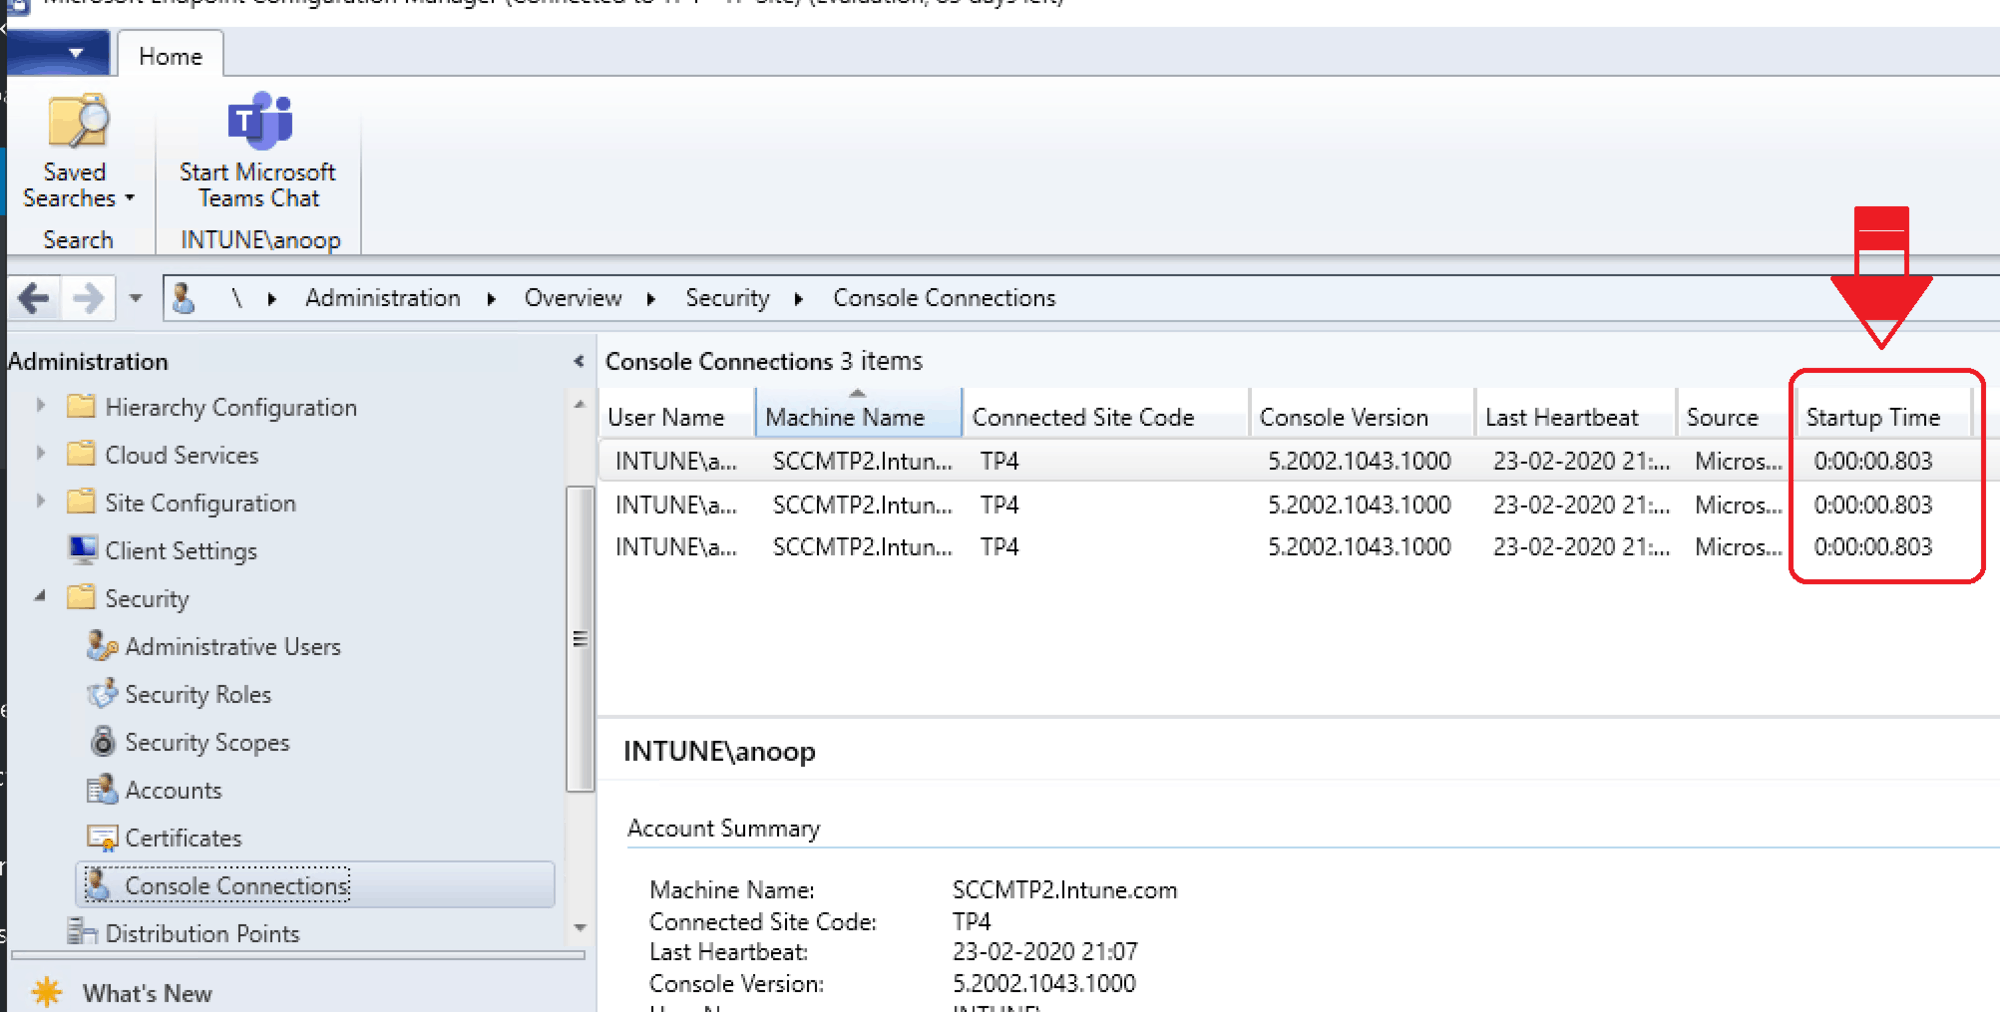
Task: Open Certificates icon
Action: click(x=102, y=837)
